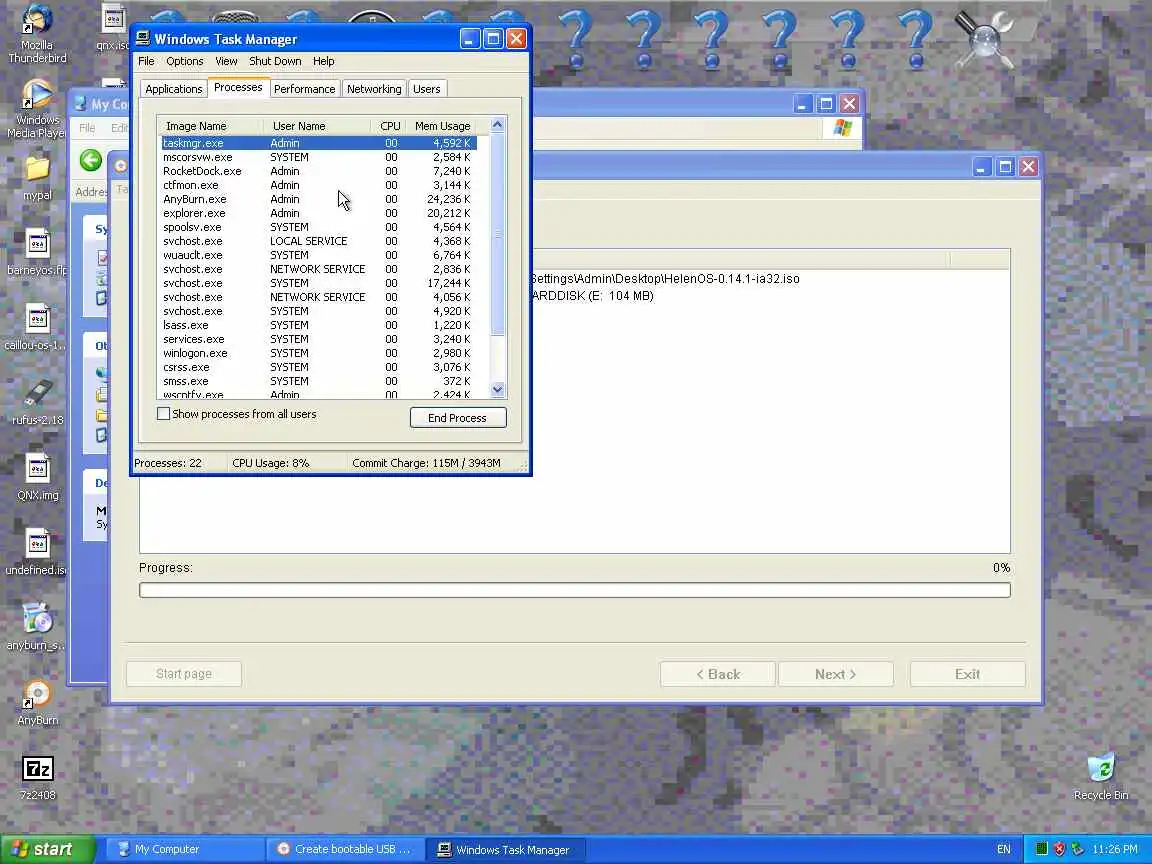Open the File menu in Task Manager
The height and width of the screenshot is (864, 1152).
(x=146, y=61)
